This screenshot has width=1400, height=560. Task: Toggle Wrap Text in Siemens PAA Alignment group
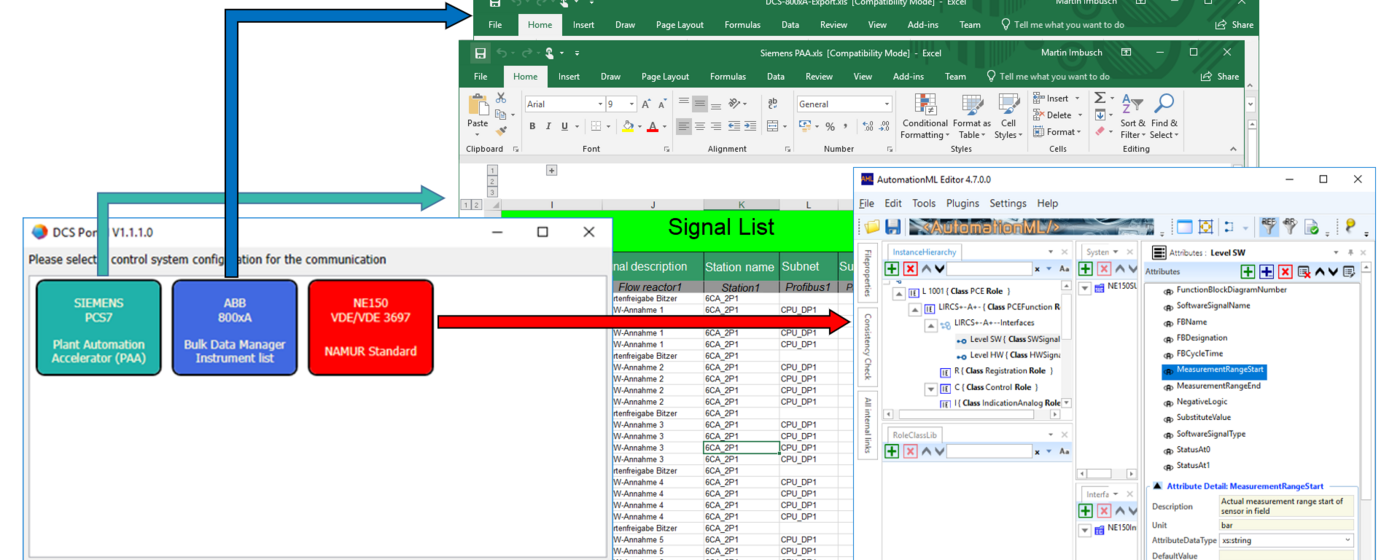[773, 104]
